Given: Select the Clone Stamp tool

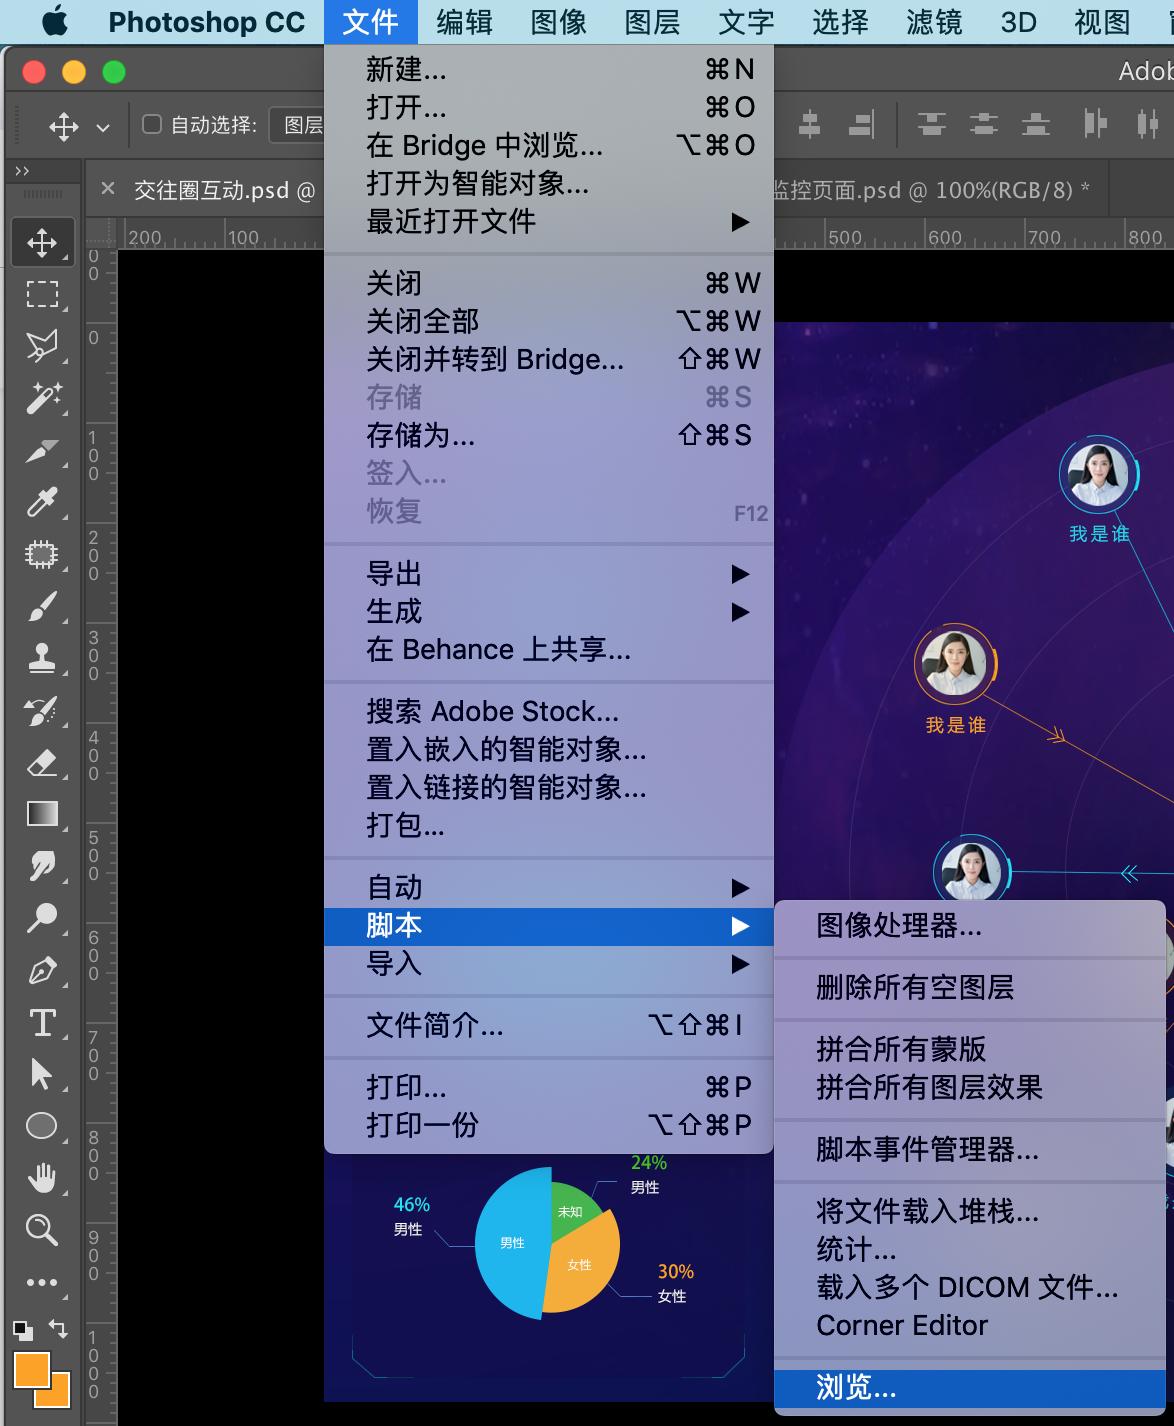Looking at the screenshot, I should click(x=42, y=658).
